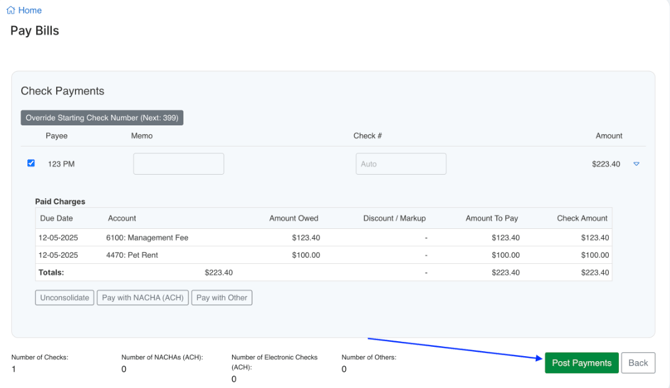Click the $123.40 Amount Owed cell
This screenshot has height=388, width=670.
pos(306,238)
